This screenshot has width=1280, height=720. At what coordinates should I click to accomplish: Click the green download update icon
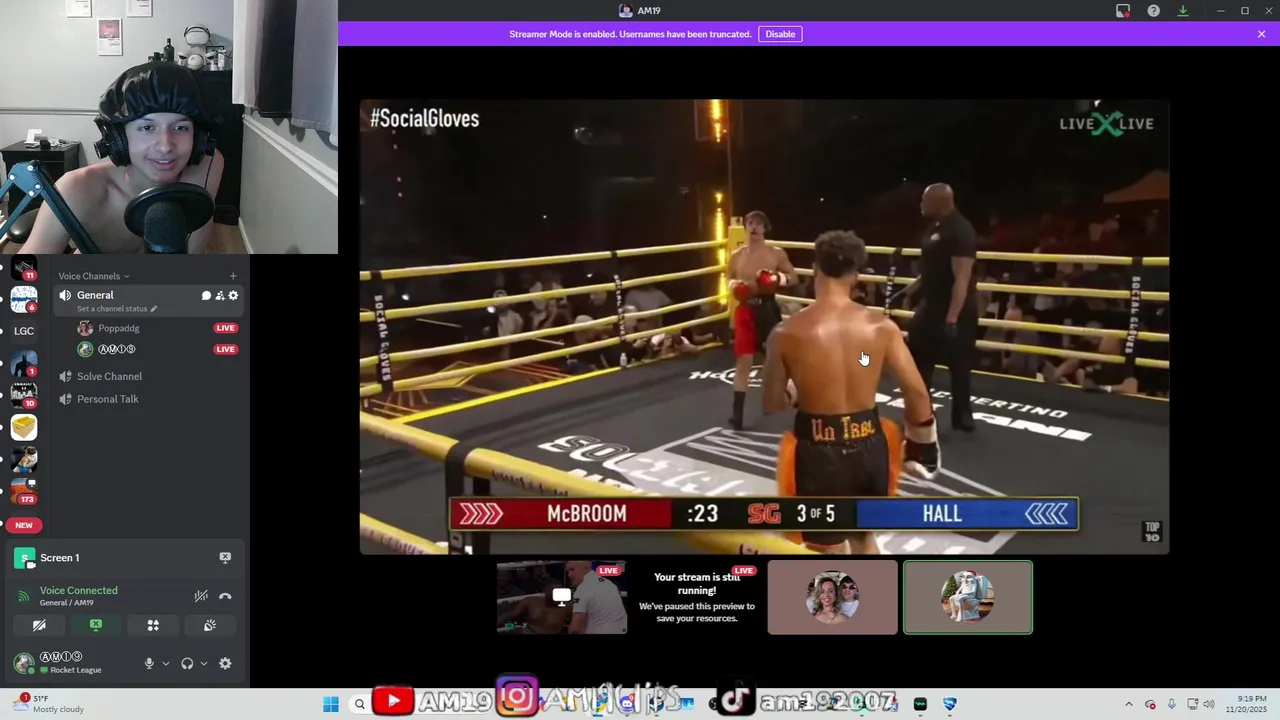(x=1183, y=11)
